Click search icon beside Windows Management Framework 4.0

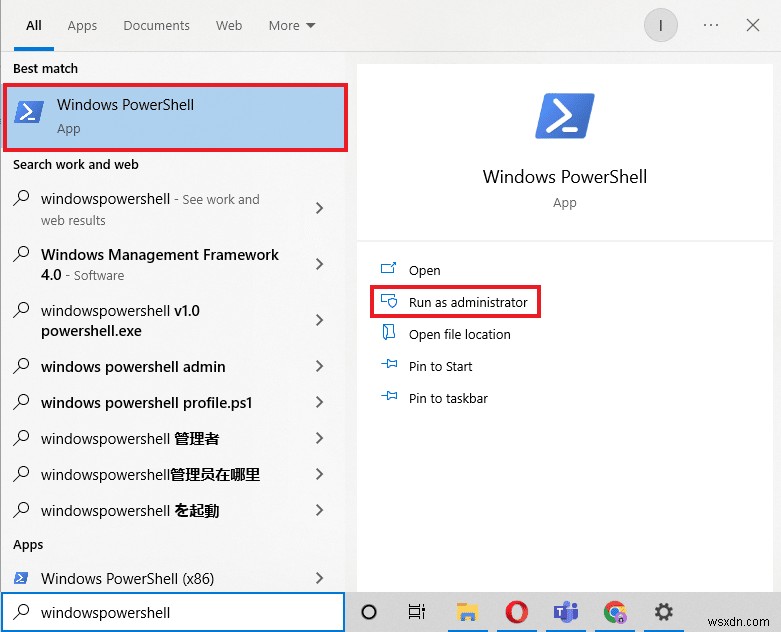tap(21, 254)
